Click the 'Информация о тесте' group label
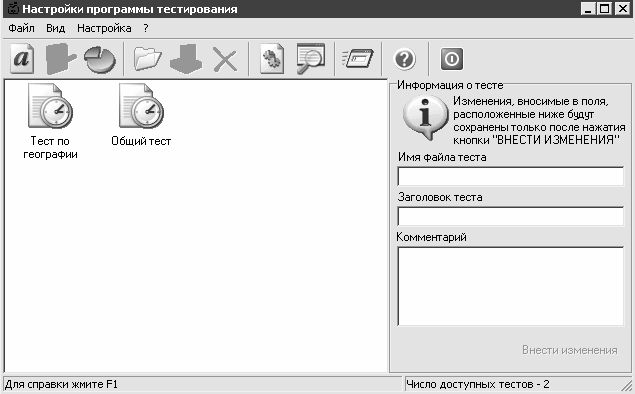The image size is (635, 394). tap(450, 85)
